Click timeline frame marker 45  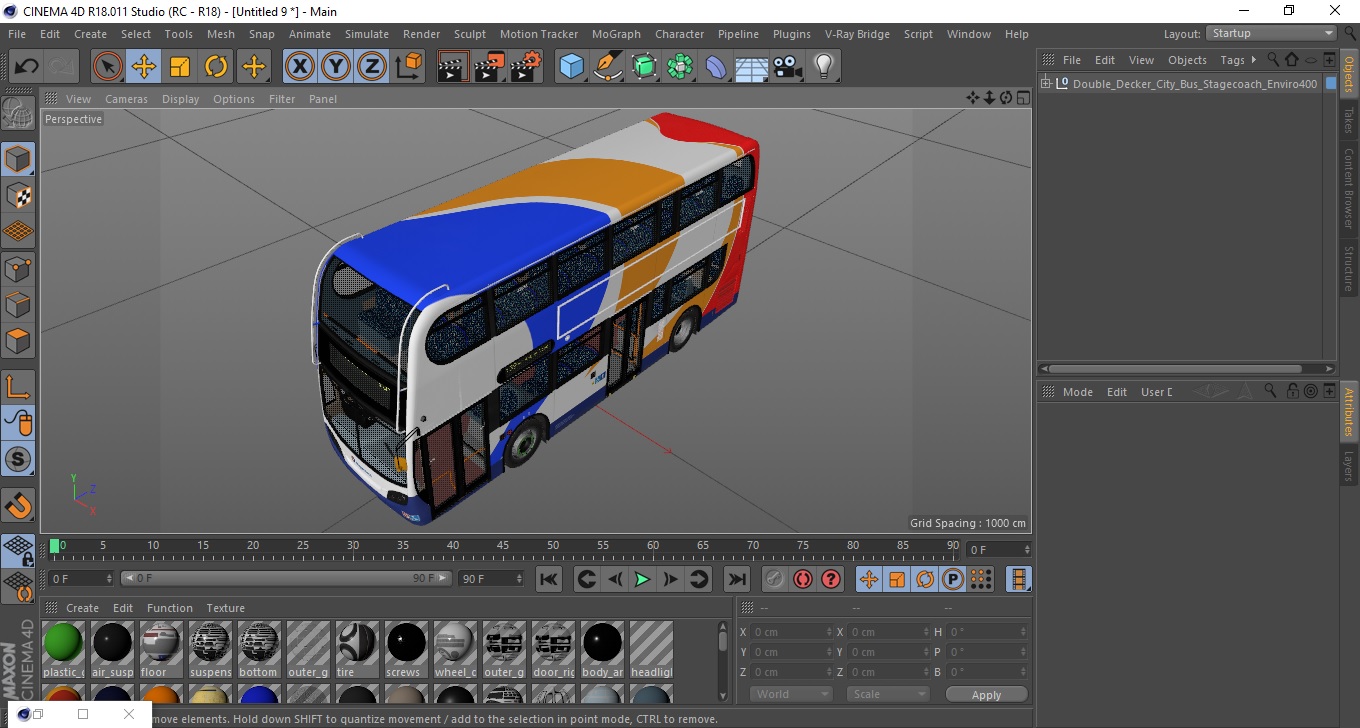(x=503, y=546)
